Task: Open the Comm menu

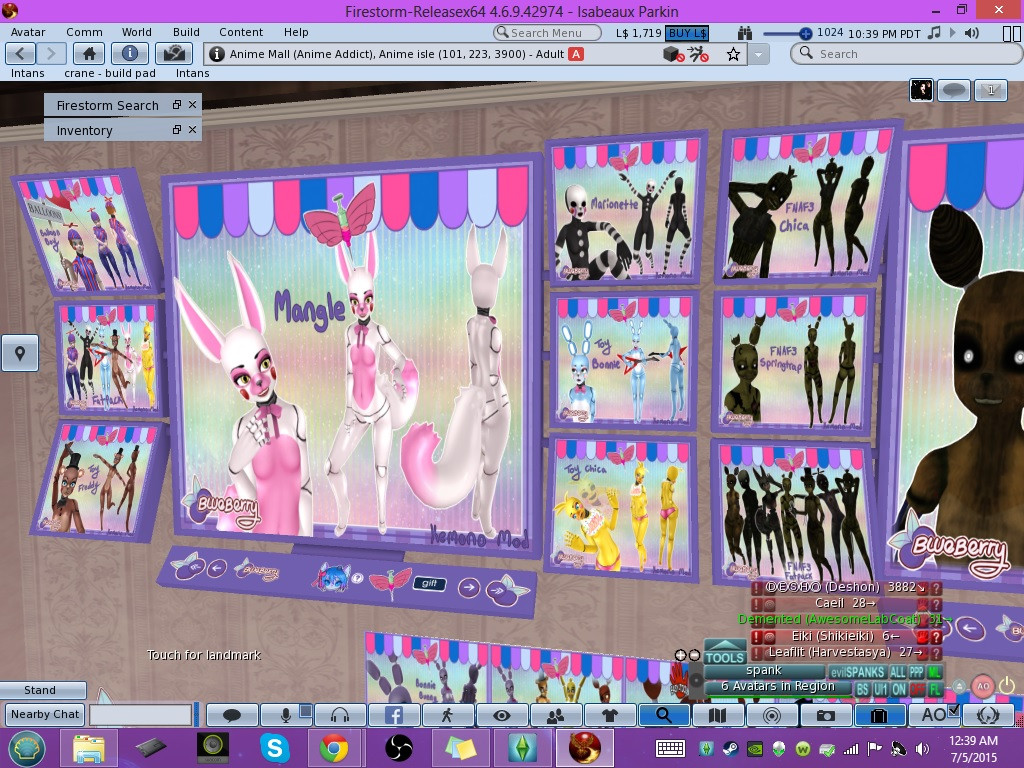Action: 84,32
